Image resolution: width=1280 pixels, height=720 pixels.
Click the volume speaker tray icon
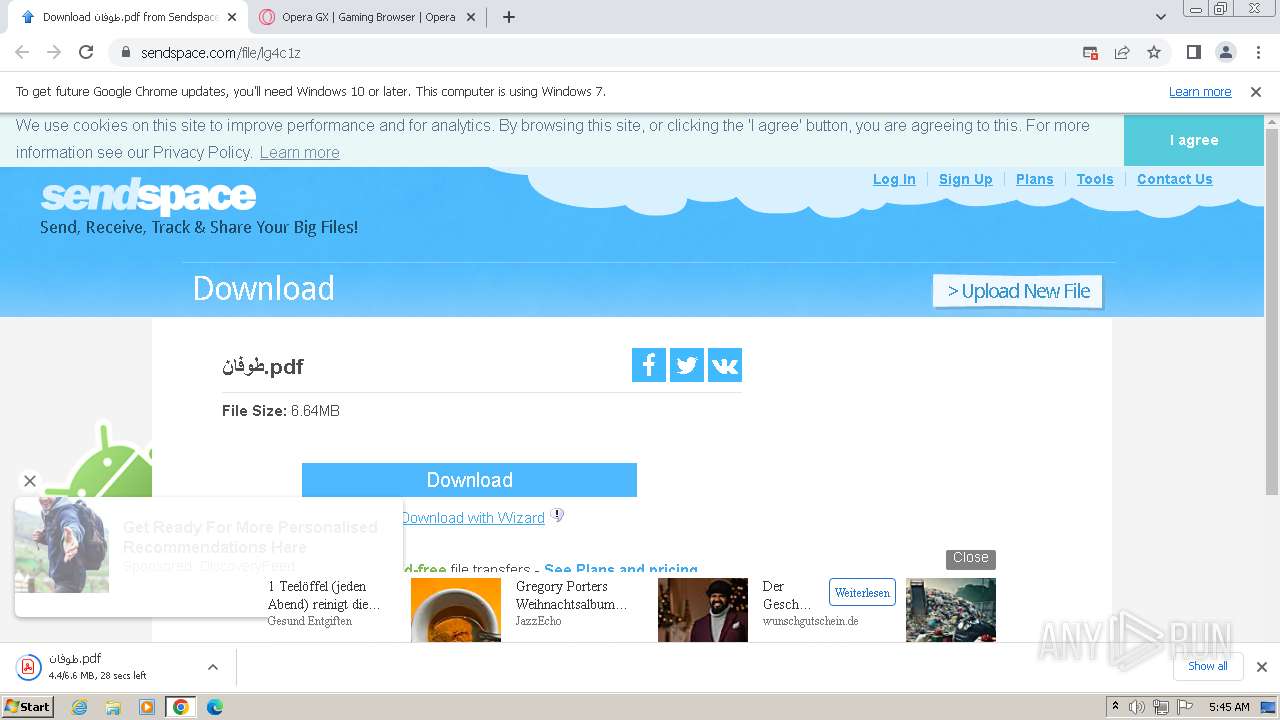tap(1137, 707)
